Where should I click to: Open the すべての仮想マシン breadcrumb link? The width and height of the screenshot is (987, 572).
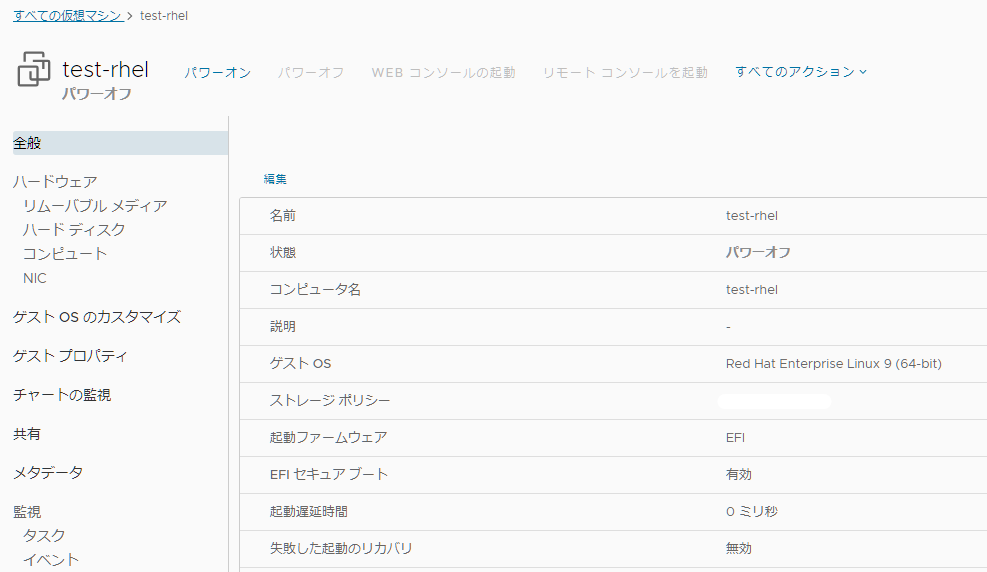click(68, 16)
